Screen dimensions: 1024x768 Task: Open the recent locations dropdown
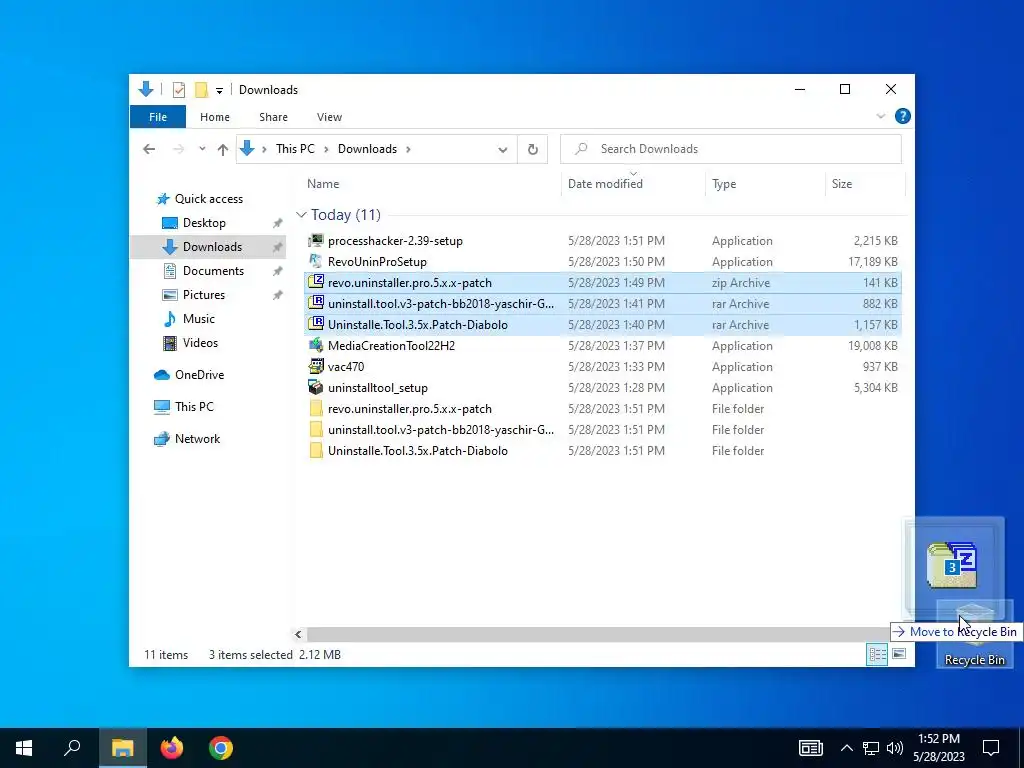coord(202,150)
